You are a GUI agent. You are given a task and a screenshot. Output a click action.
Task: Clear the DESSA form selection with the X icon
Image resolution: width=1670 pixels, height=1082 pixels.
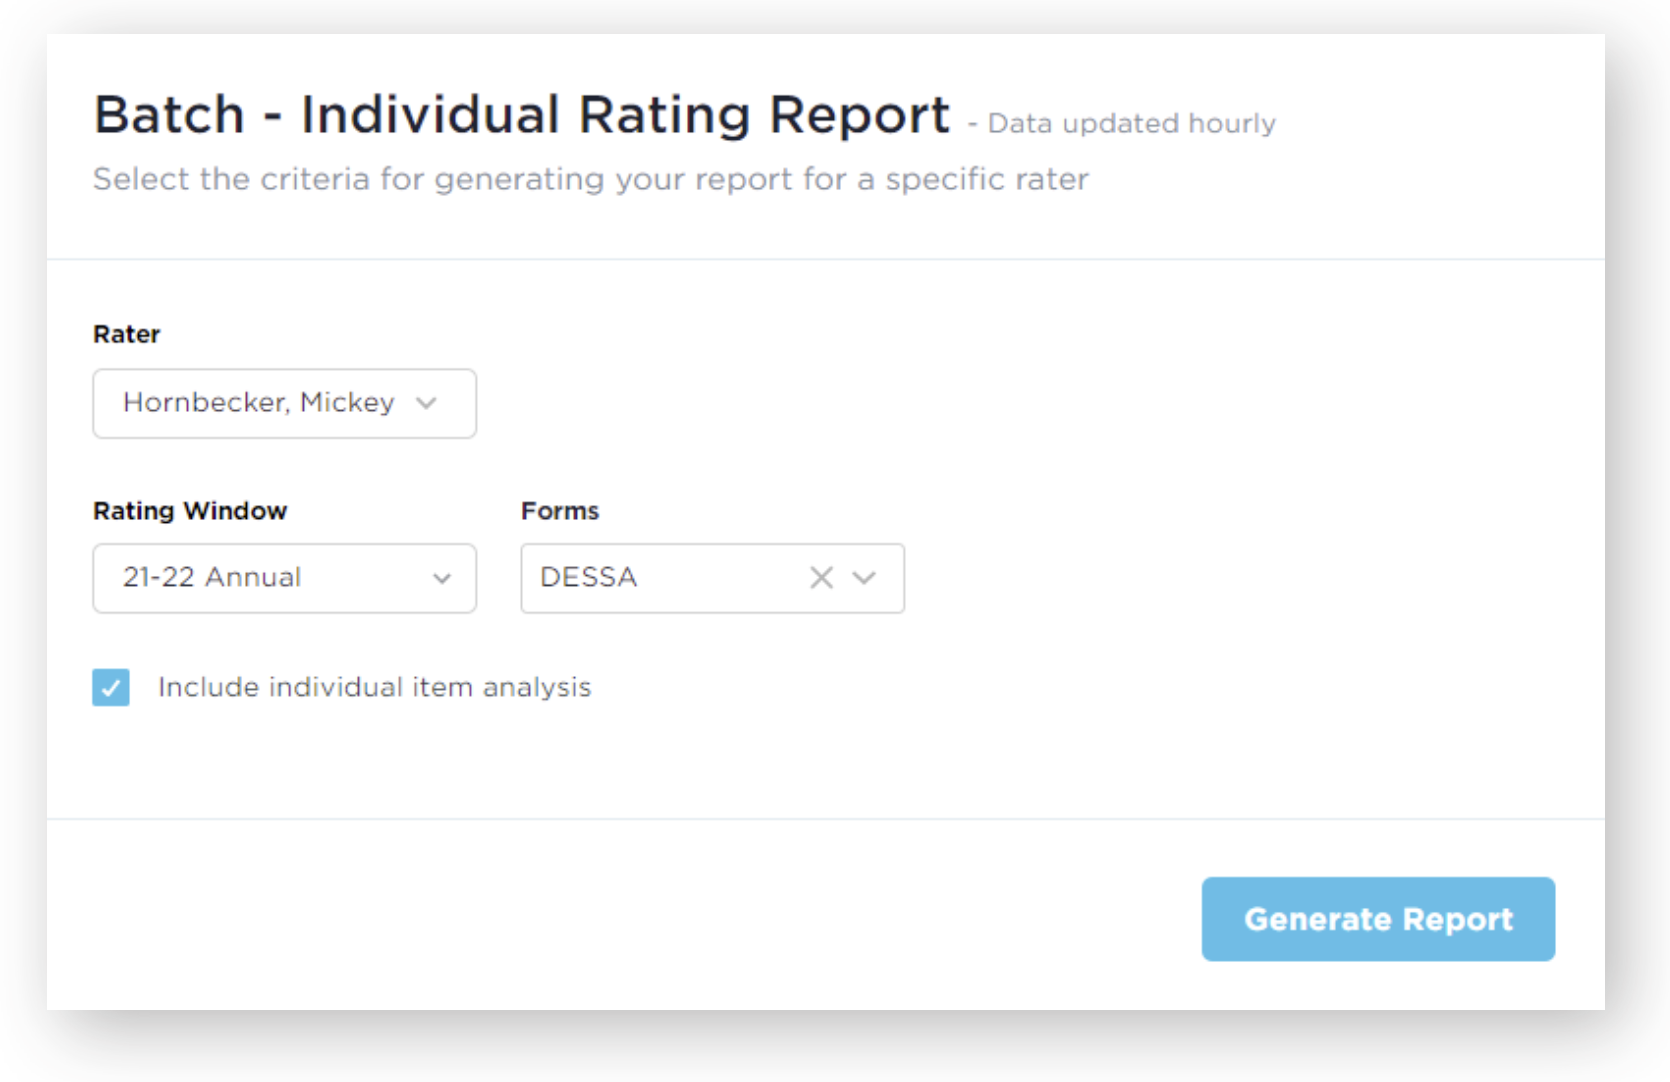[820, 577]
